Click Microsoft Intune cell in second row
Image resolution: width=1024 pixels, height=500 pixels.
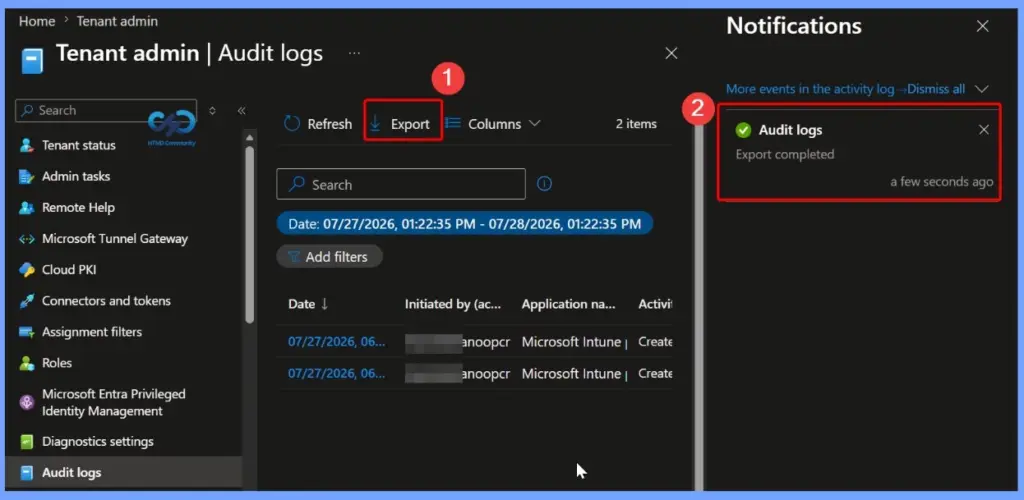point(573,374)
